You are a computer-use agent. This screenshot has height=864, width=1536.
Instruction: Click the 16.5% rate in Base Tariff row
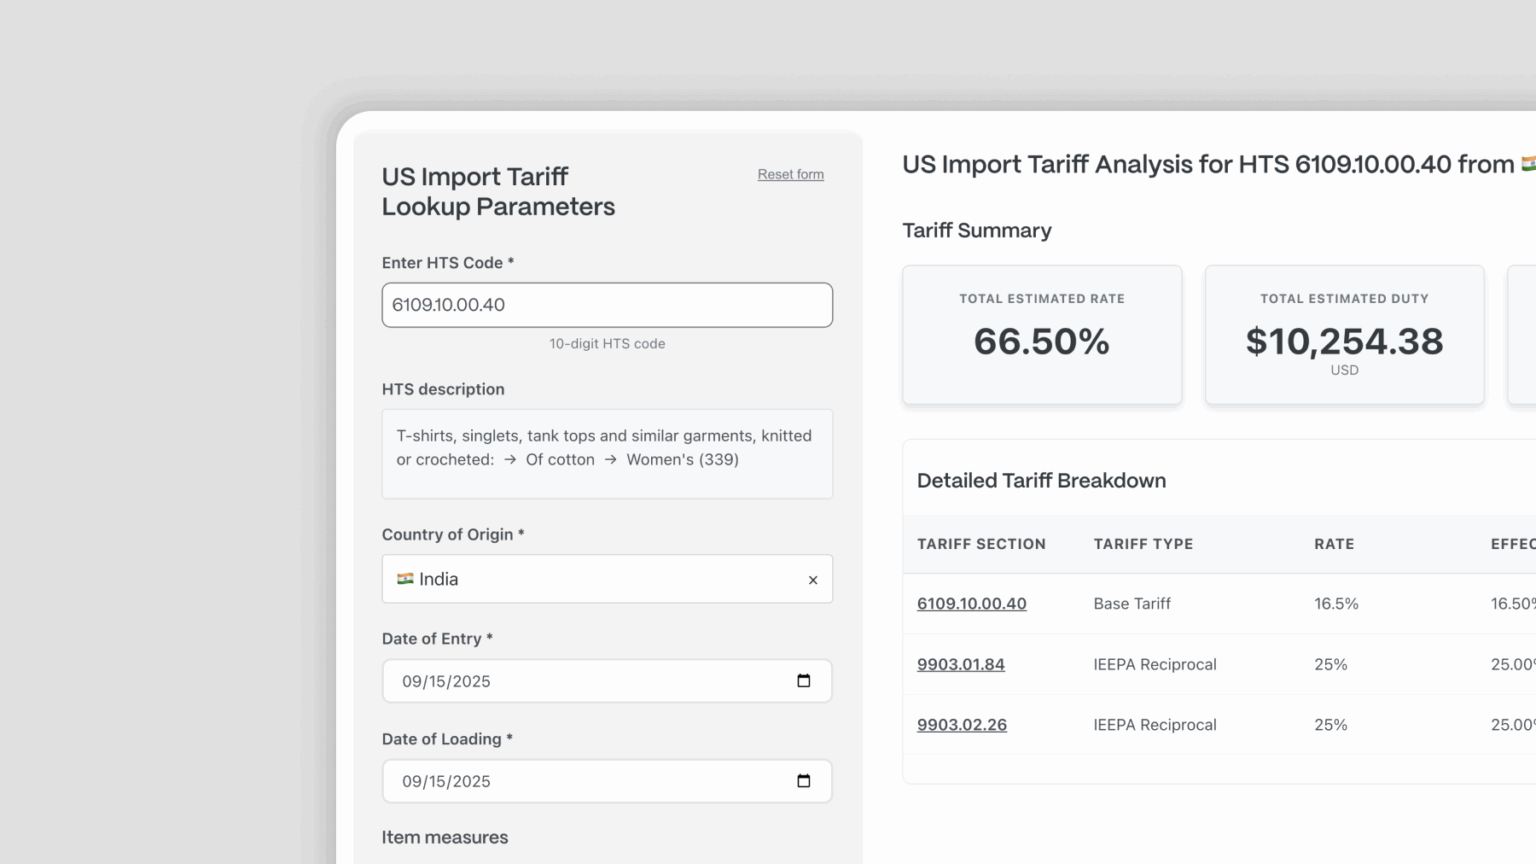click(1336, 604)
